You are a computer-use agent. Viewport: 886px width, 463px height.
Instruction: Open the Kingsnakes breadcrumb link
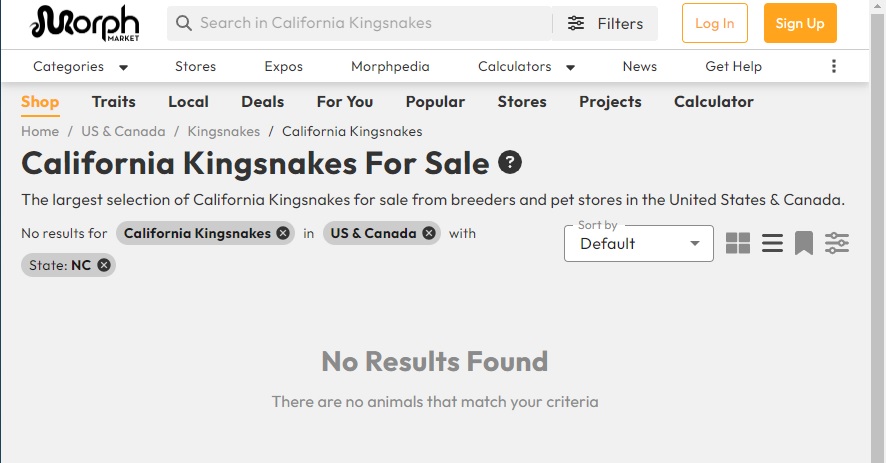224,131
